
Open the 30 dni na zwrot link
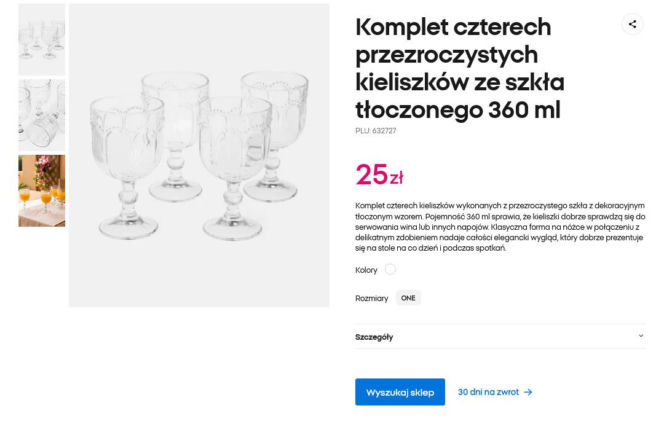tap(488, 392)
